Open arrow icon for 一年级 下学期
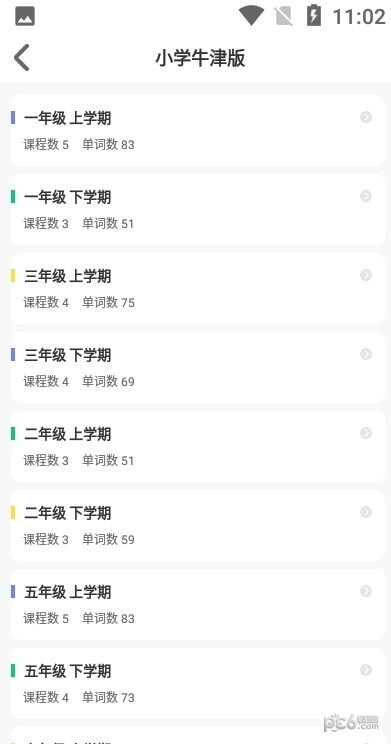The width and height of the screenshot is (391, 744). point(366,196)
